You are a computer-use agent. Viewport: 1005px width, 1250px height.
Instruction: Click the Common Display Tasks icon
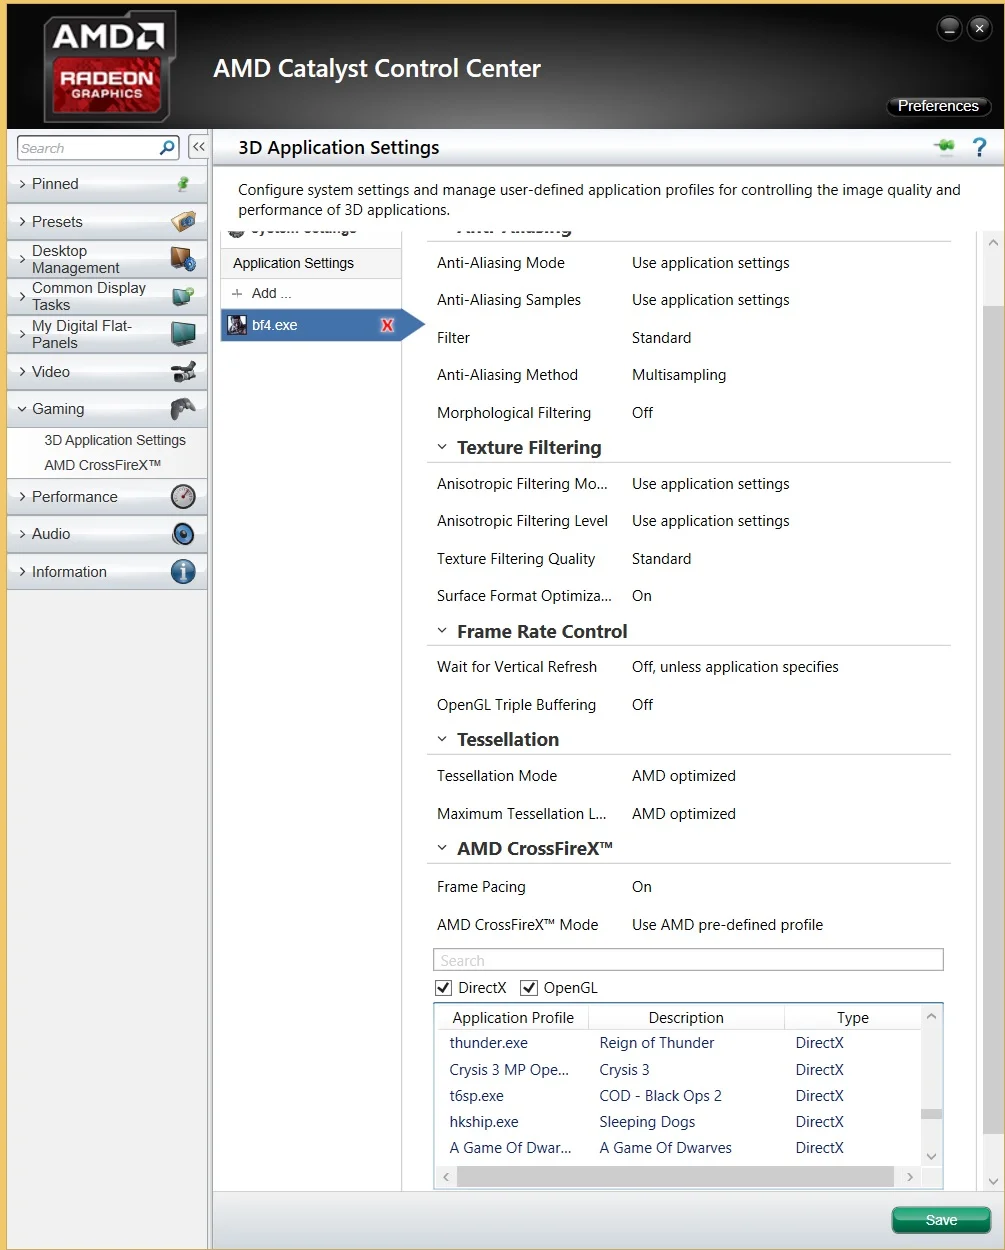point(183,296)
